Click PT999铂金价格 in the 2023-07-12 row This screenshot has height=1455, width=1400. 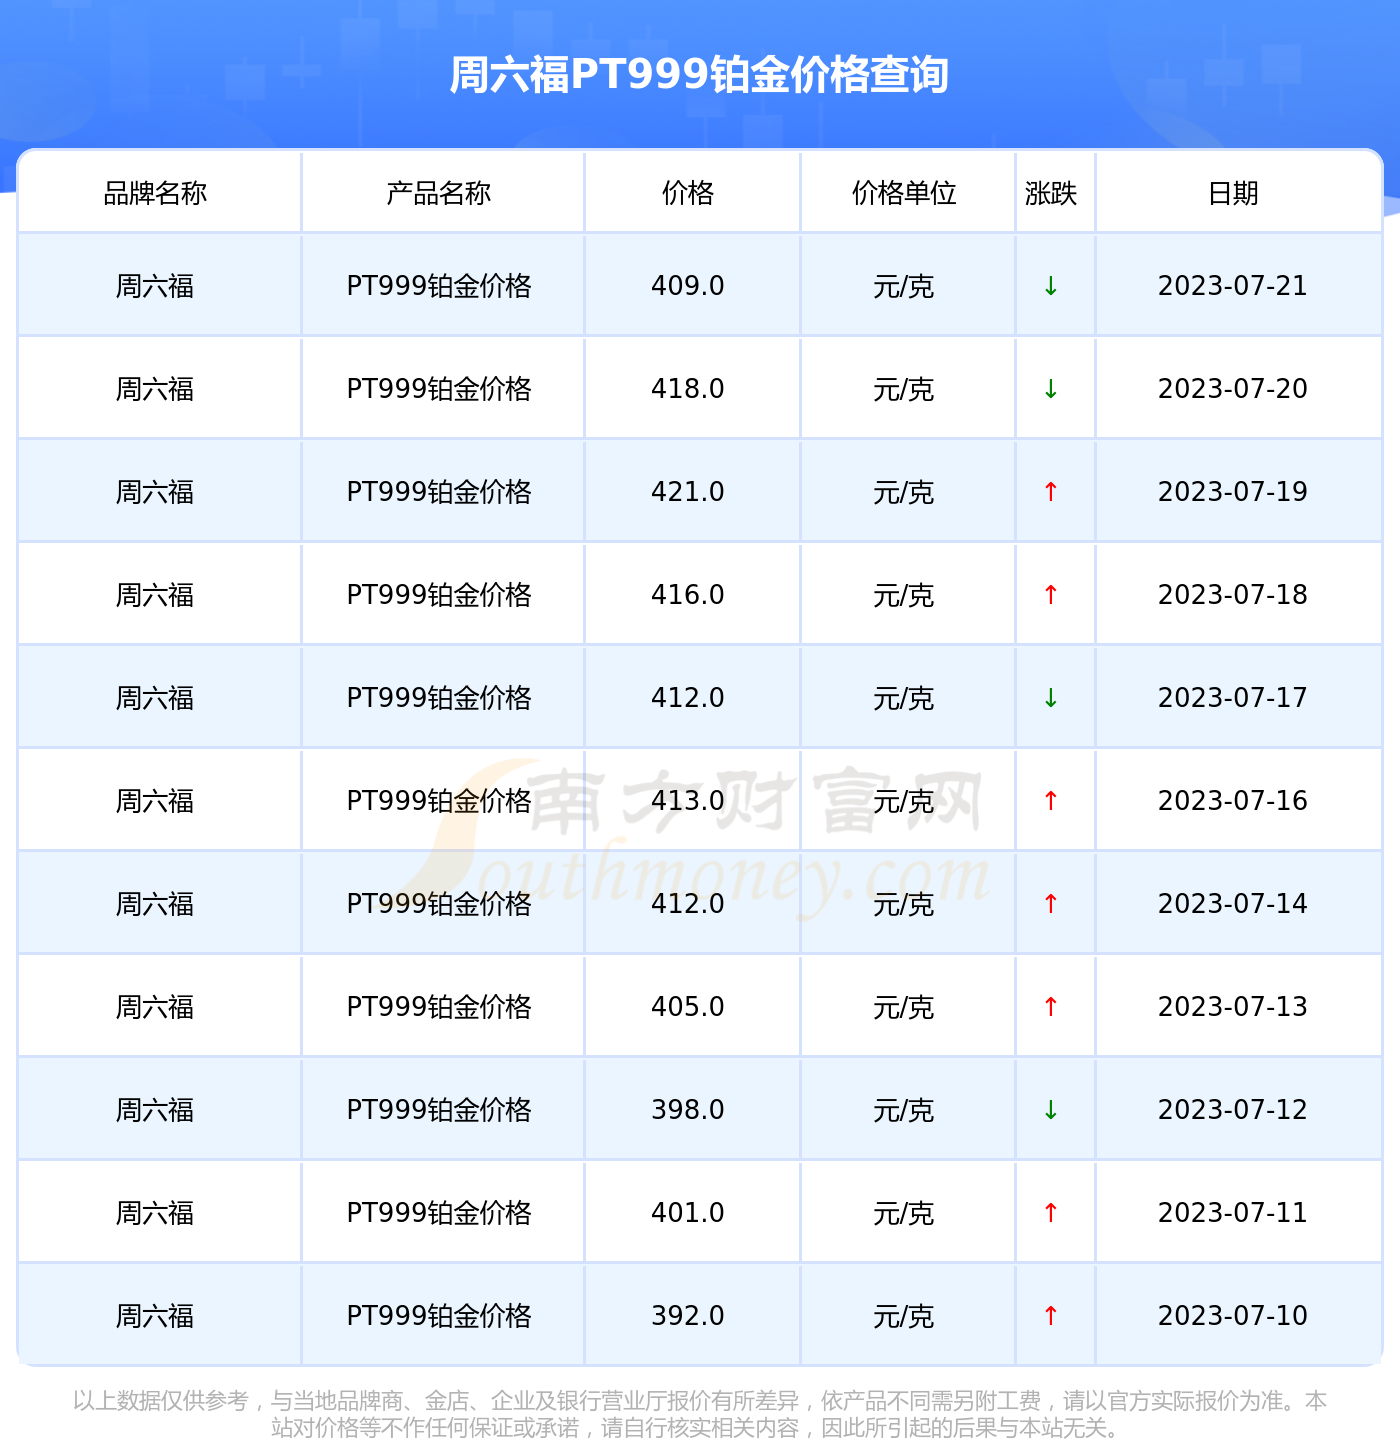pyautogui.click(x=439, y=1110)
